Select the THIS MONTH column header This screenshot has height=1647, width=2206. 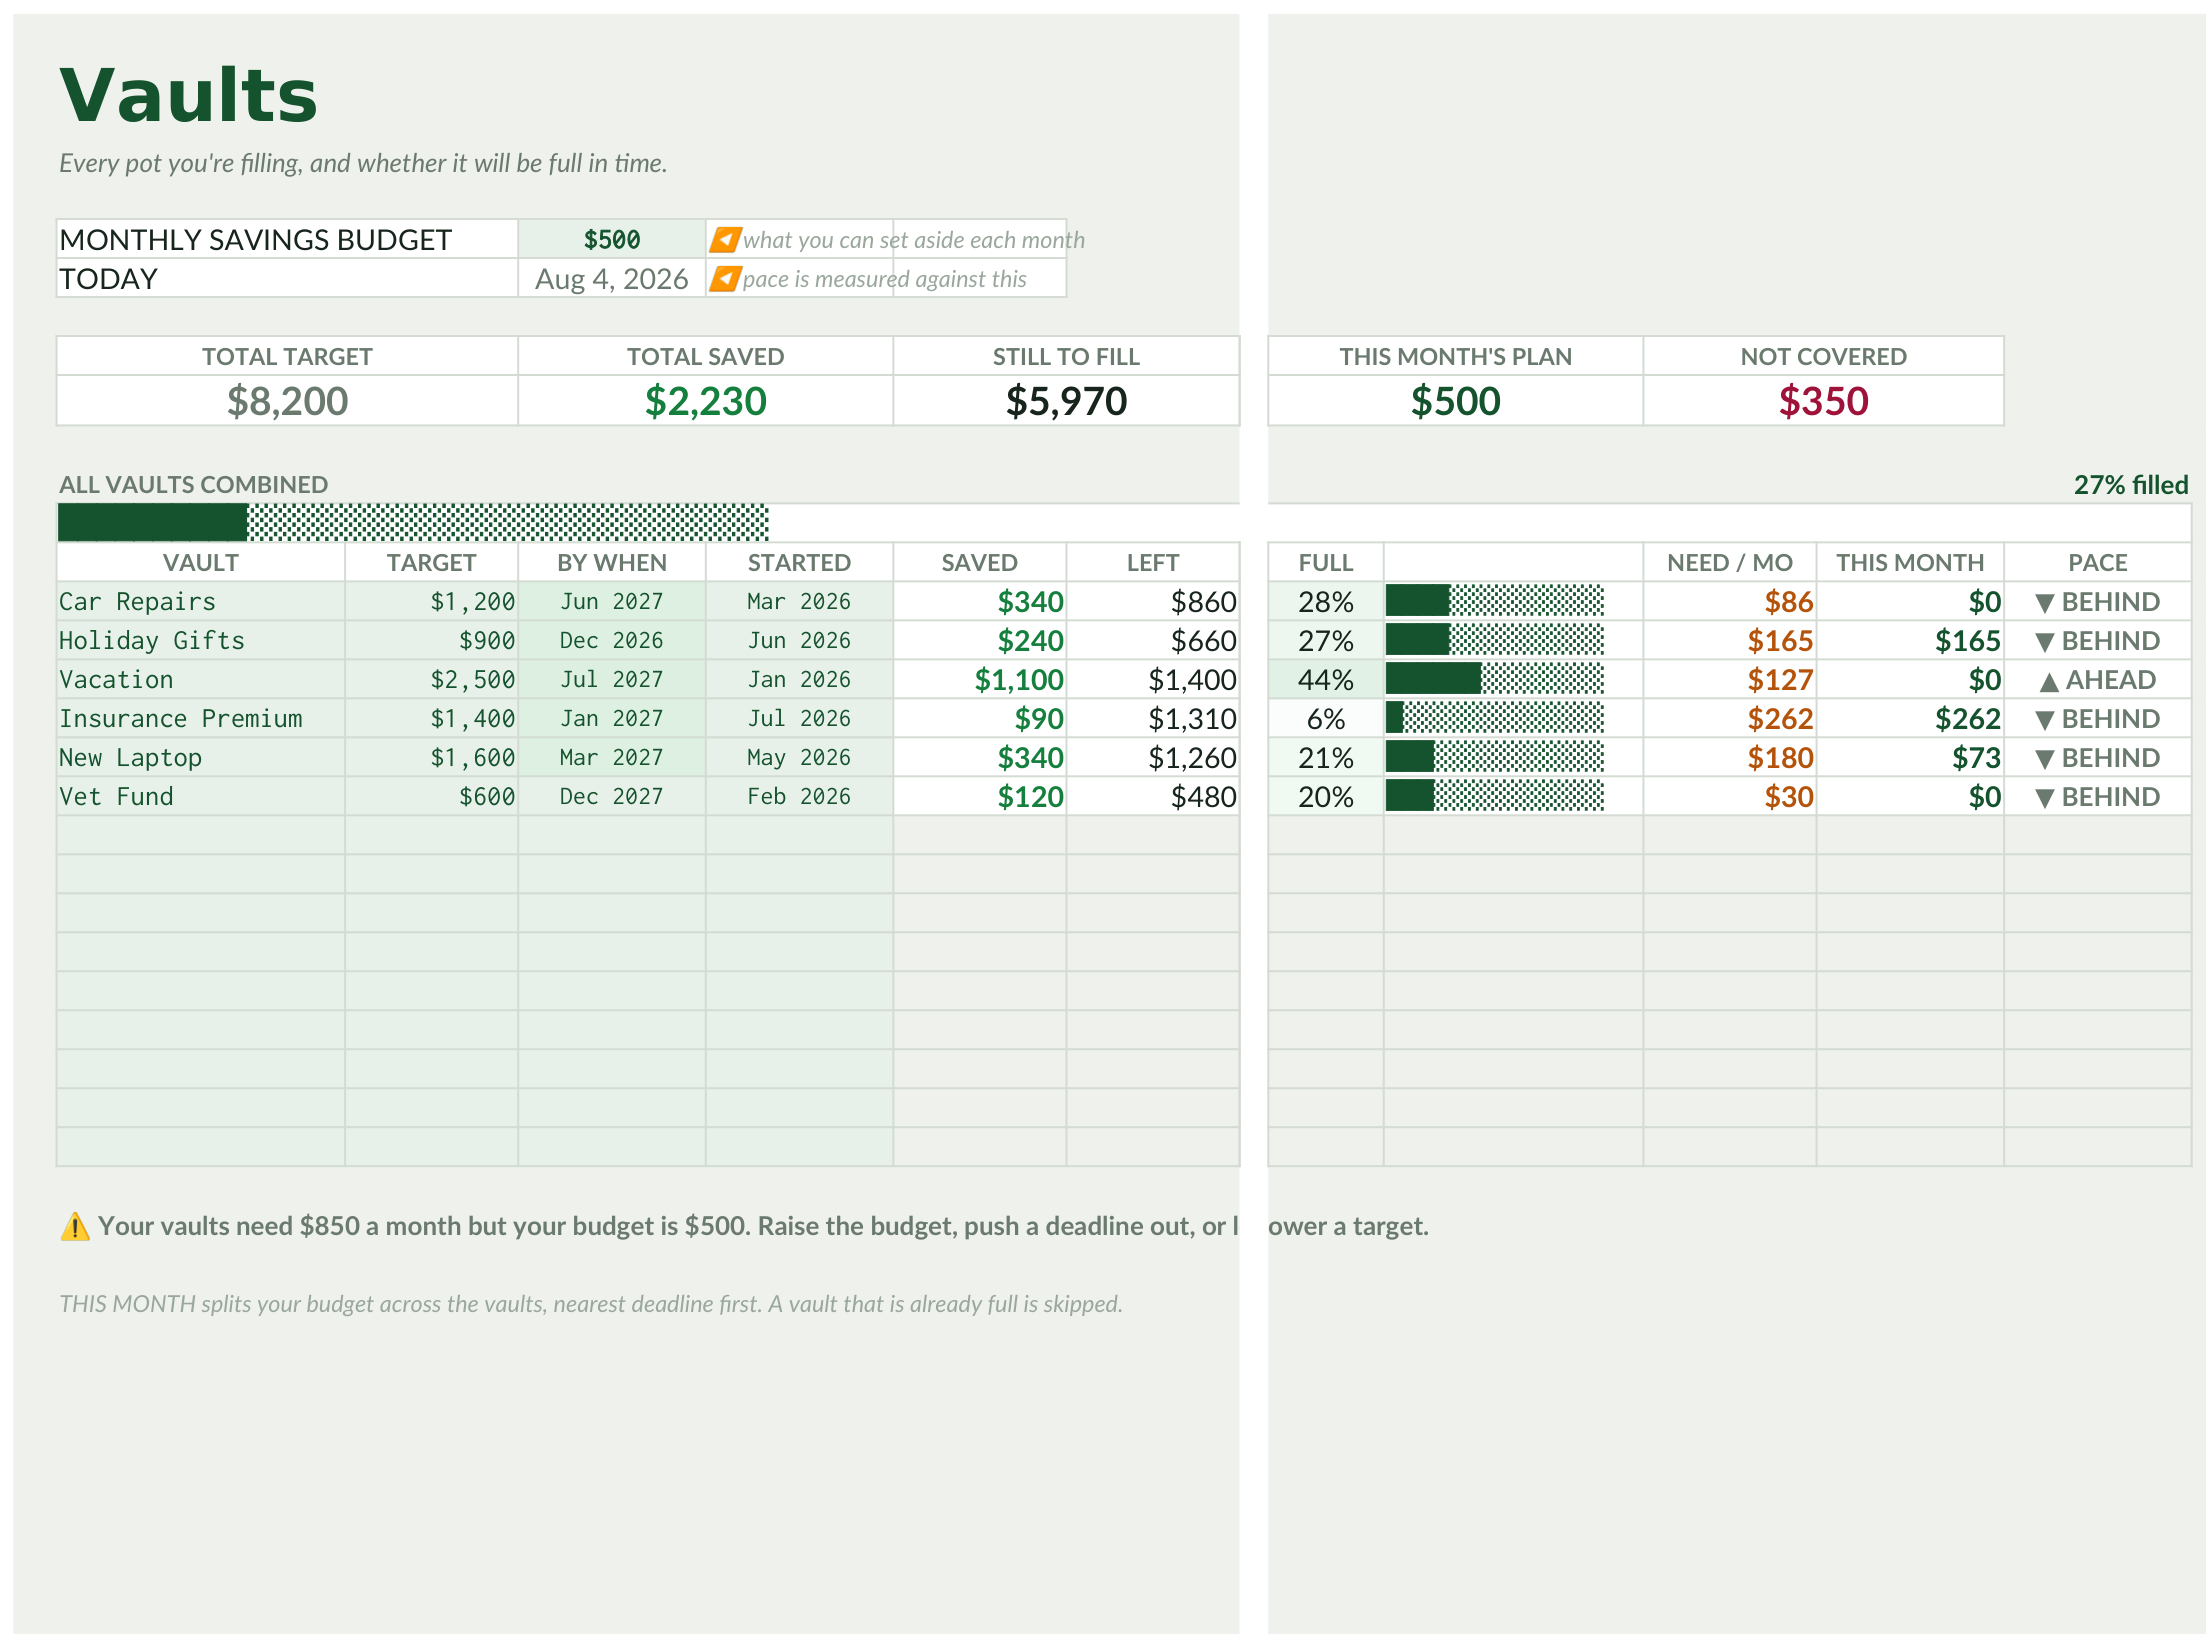(1910, 562)
